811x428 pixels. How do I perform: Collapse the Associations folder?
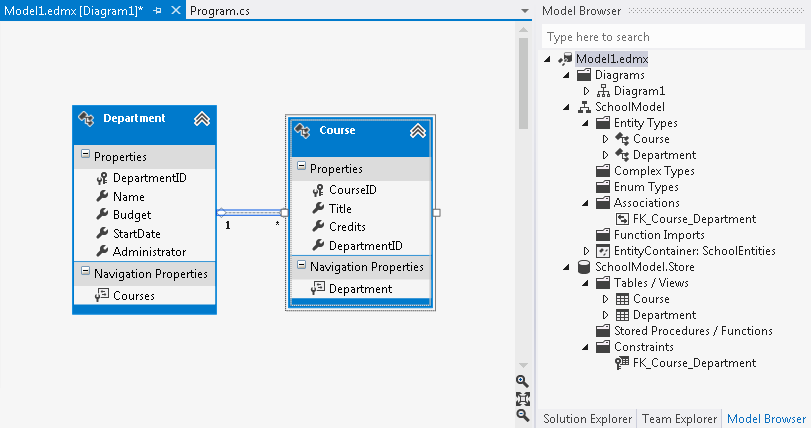(586, 203)
